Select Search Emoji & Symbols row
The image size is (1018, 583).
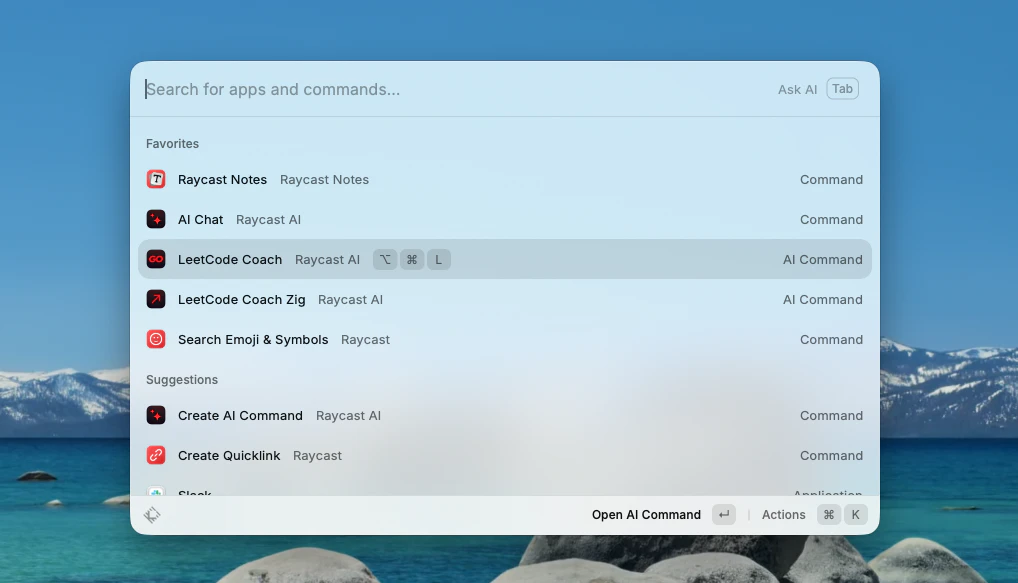point(504,340)
